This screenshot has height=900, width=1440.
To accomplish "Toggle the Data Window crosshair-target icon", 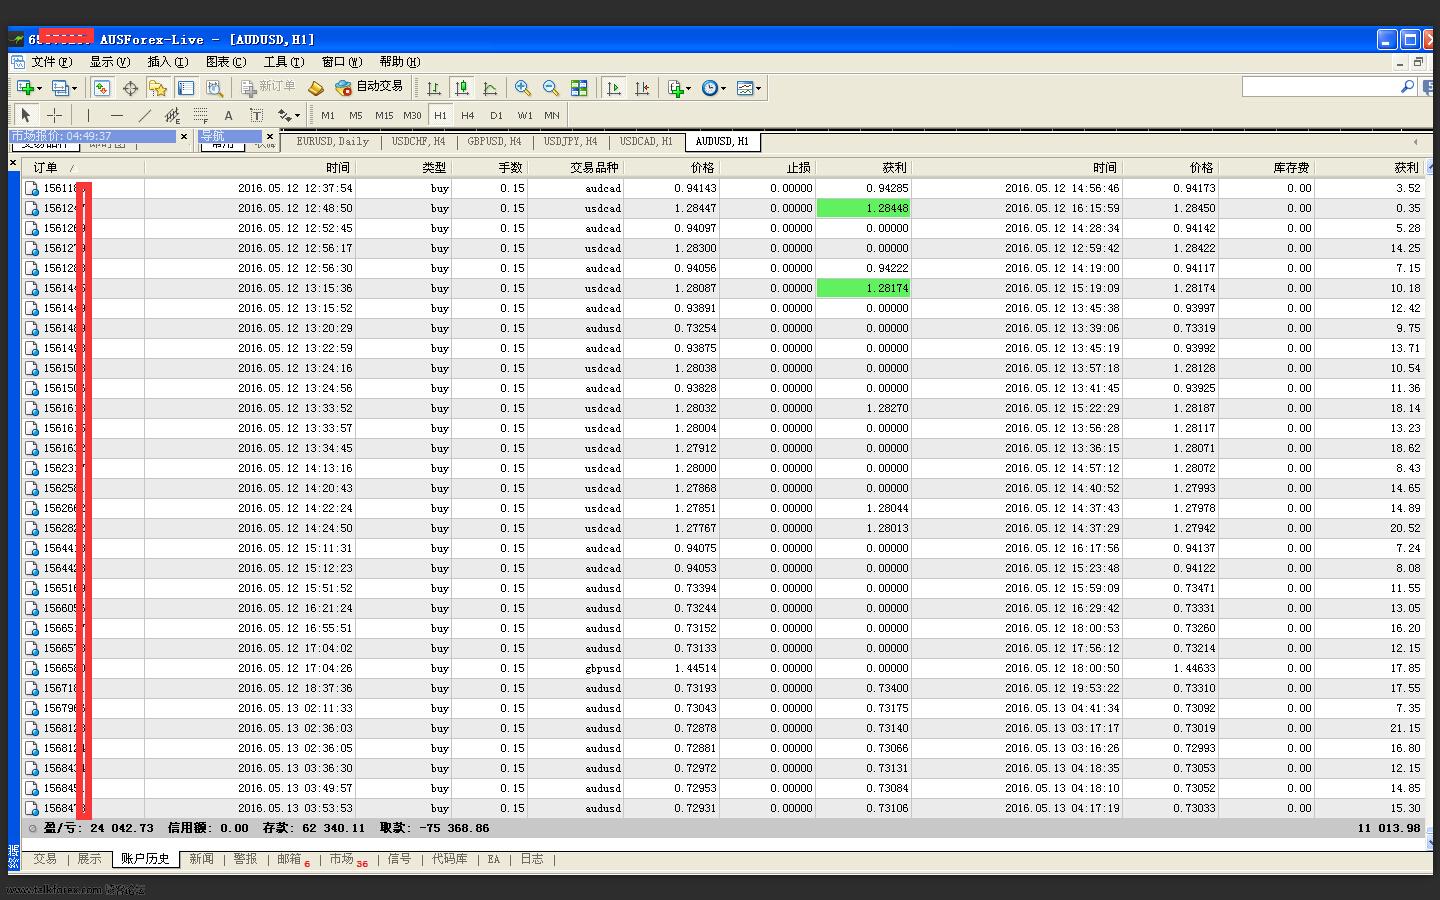I will point(130,88).
